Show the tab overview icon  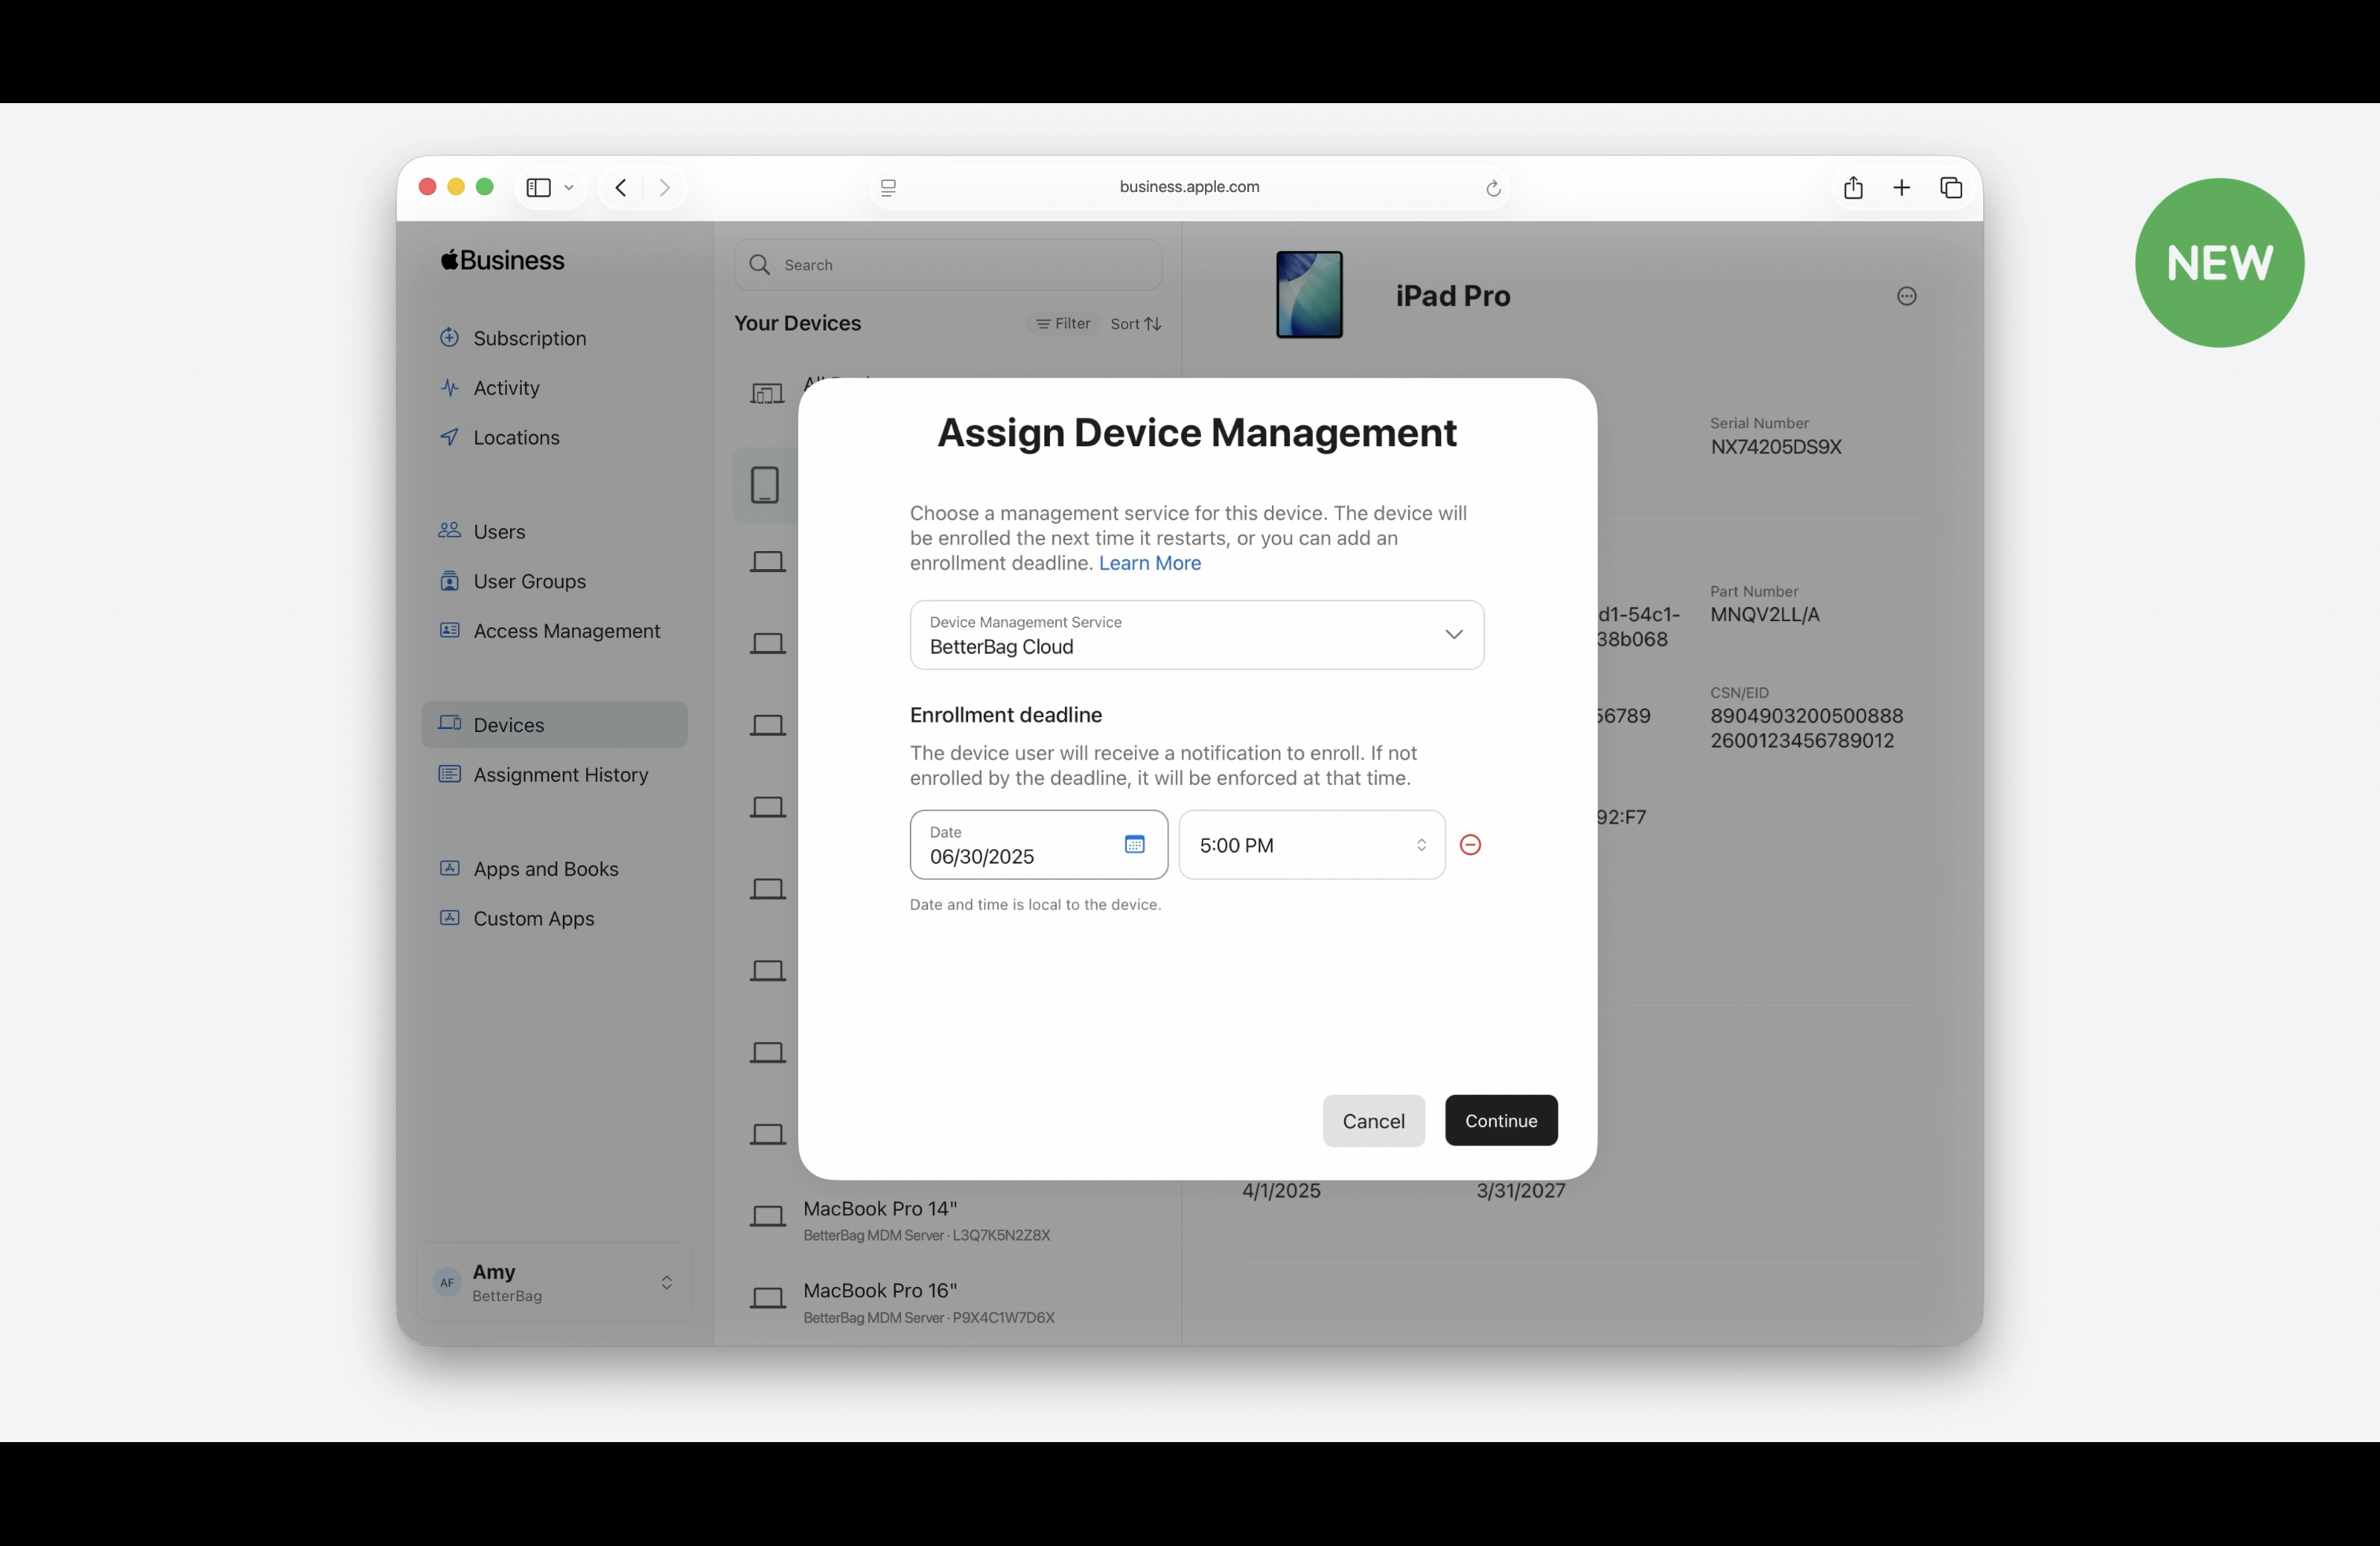pos(1951,187)
